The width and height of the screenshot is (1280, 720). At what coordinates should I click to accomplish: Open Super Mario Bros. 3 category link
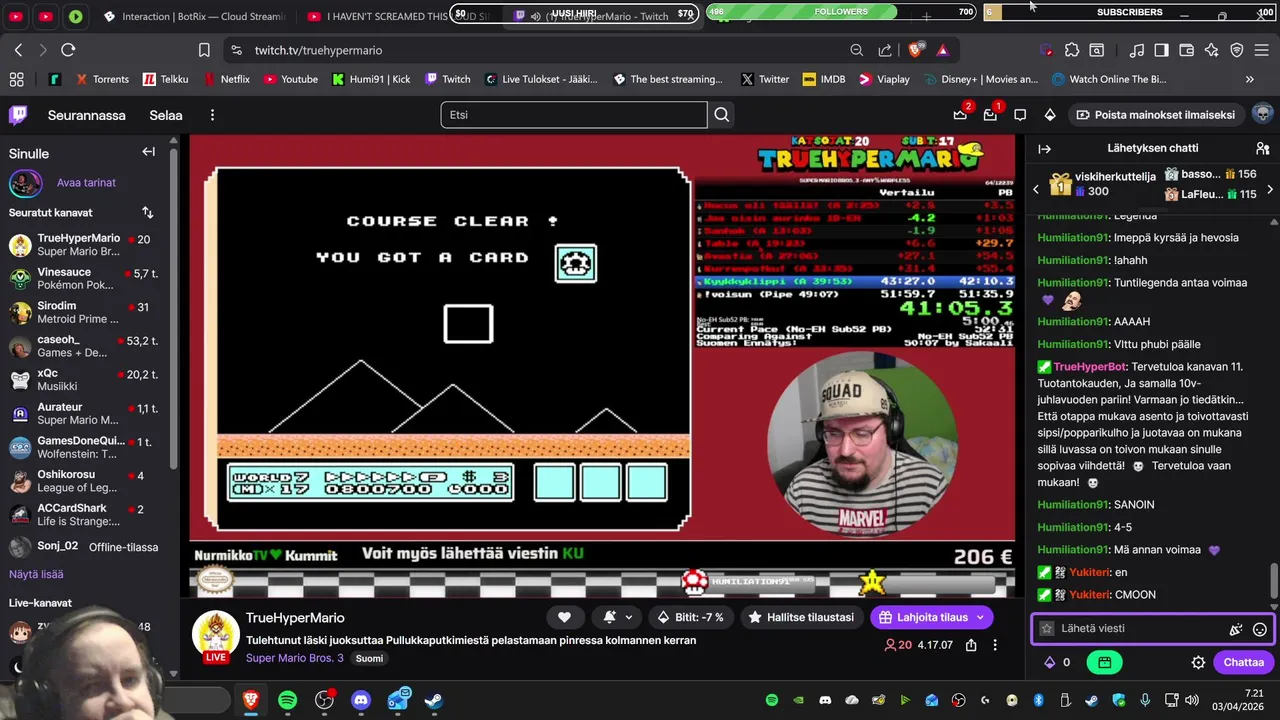(295, 658)
